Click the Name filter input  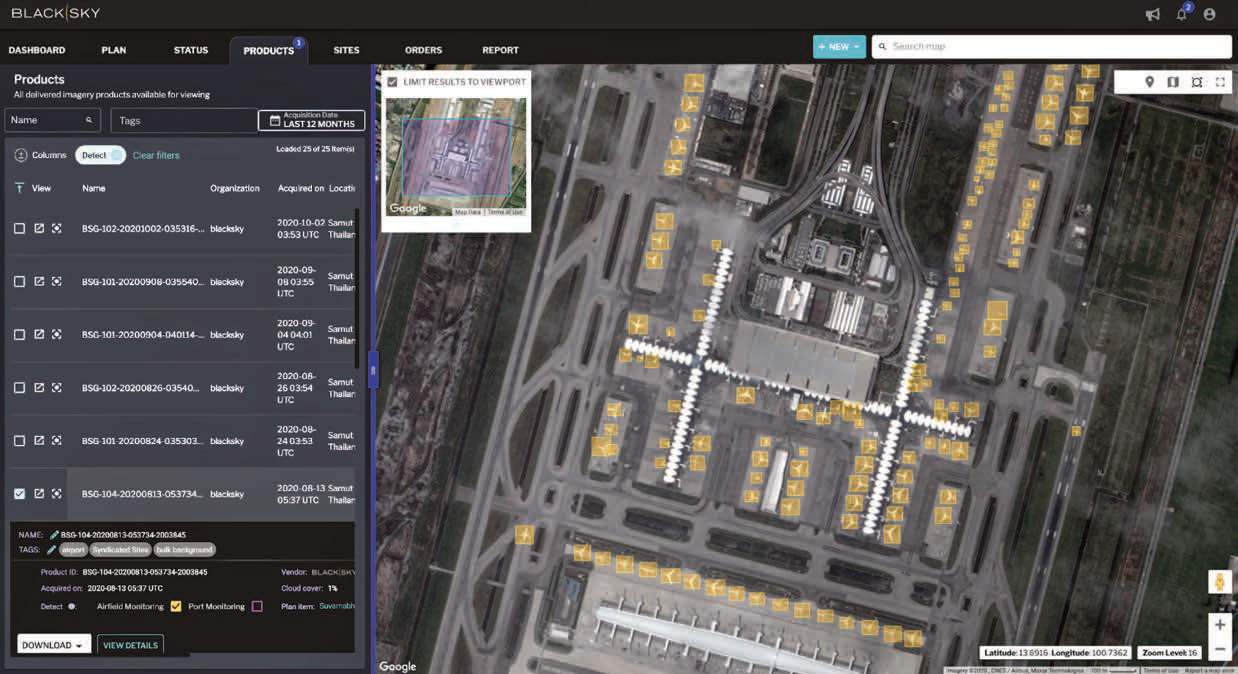[52, 120]
